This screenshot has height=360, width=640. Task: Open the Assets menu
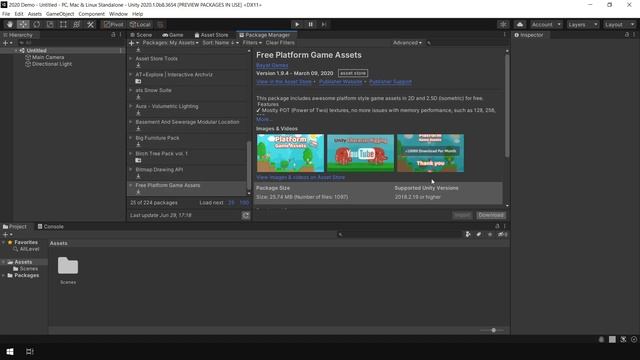(35, 14)
